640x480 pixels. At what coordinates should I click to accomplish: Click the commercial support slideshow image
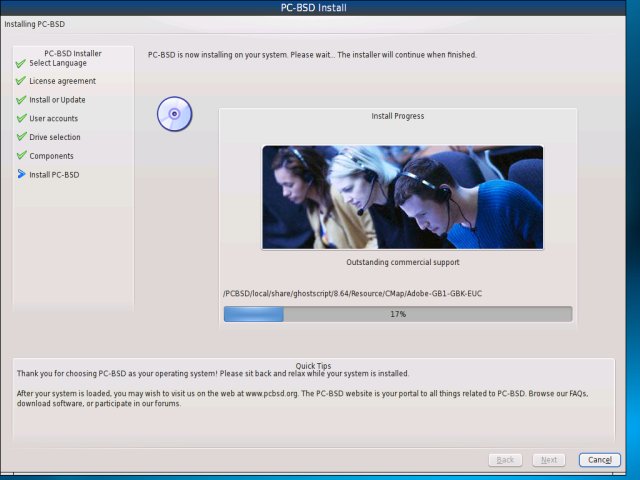coord(402,197)
